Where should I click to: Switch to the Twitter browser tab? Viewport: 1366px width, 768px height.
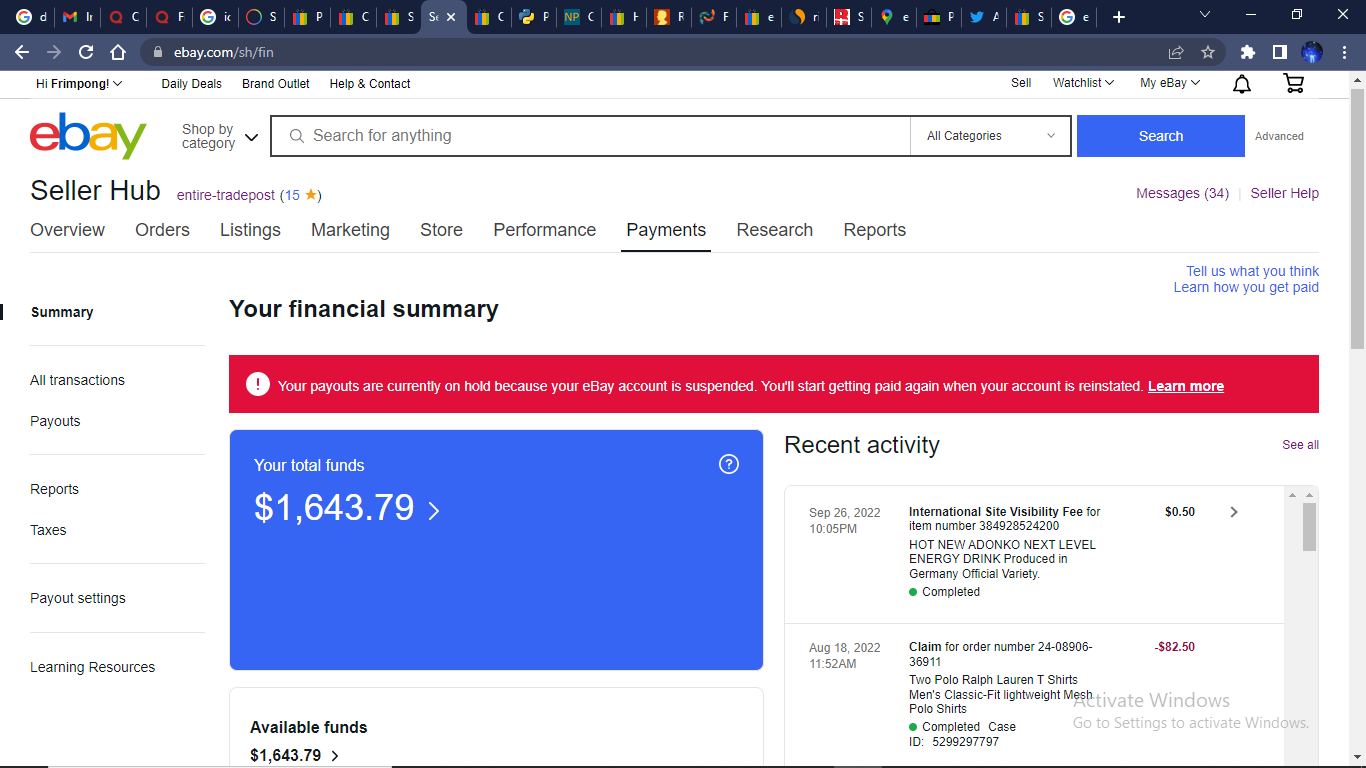coord(984,17)
